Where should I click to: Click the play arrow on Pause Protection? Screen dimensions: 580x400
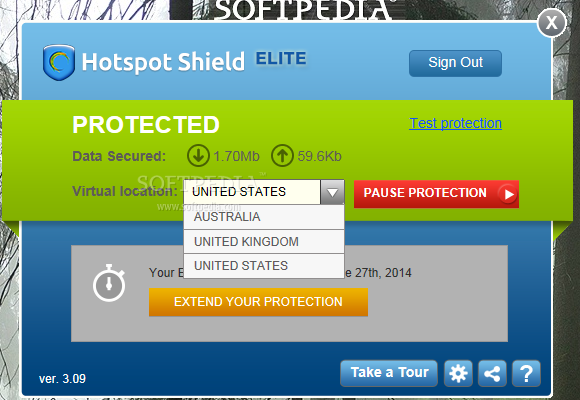tap(508, 194)
